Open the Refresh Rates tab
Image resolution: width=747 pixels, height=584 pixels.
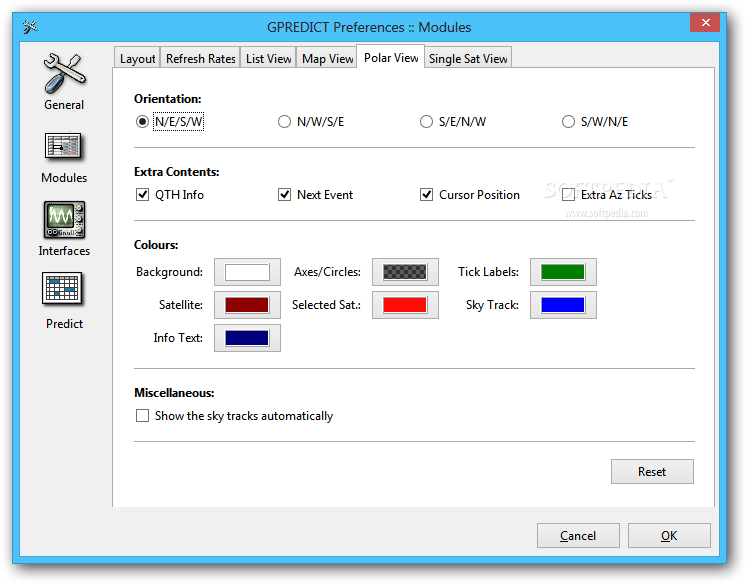(201, 59)
